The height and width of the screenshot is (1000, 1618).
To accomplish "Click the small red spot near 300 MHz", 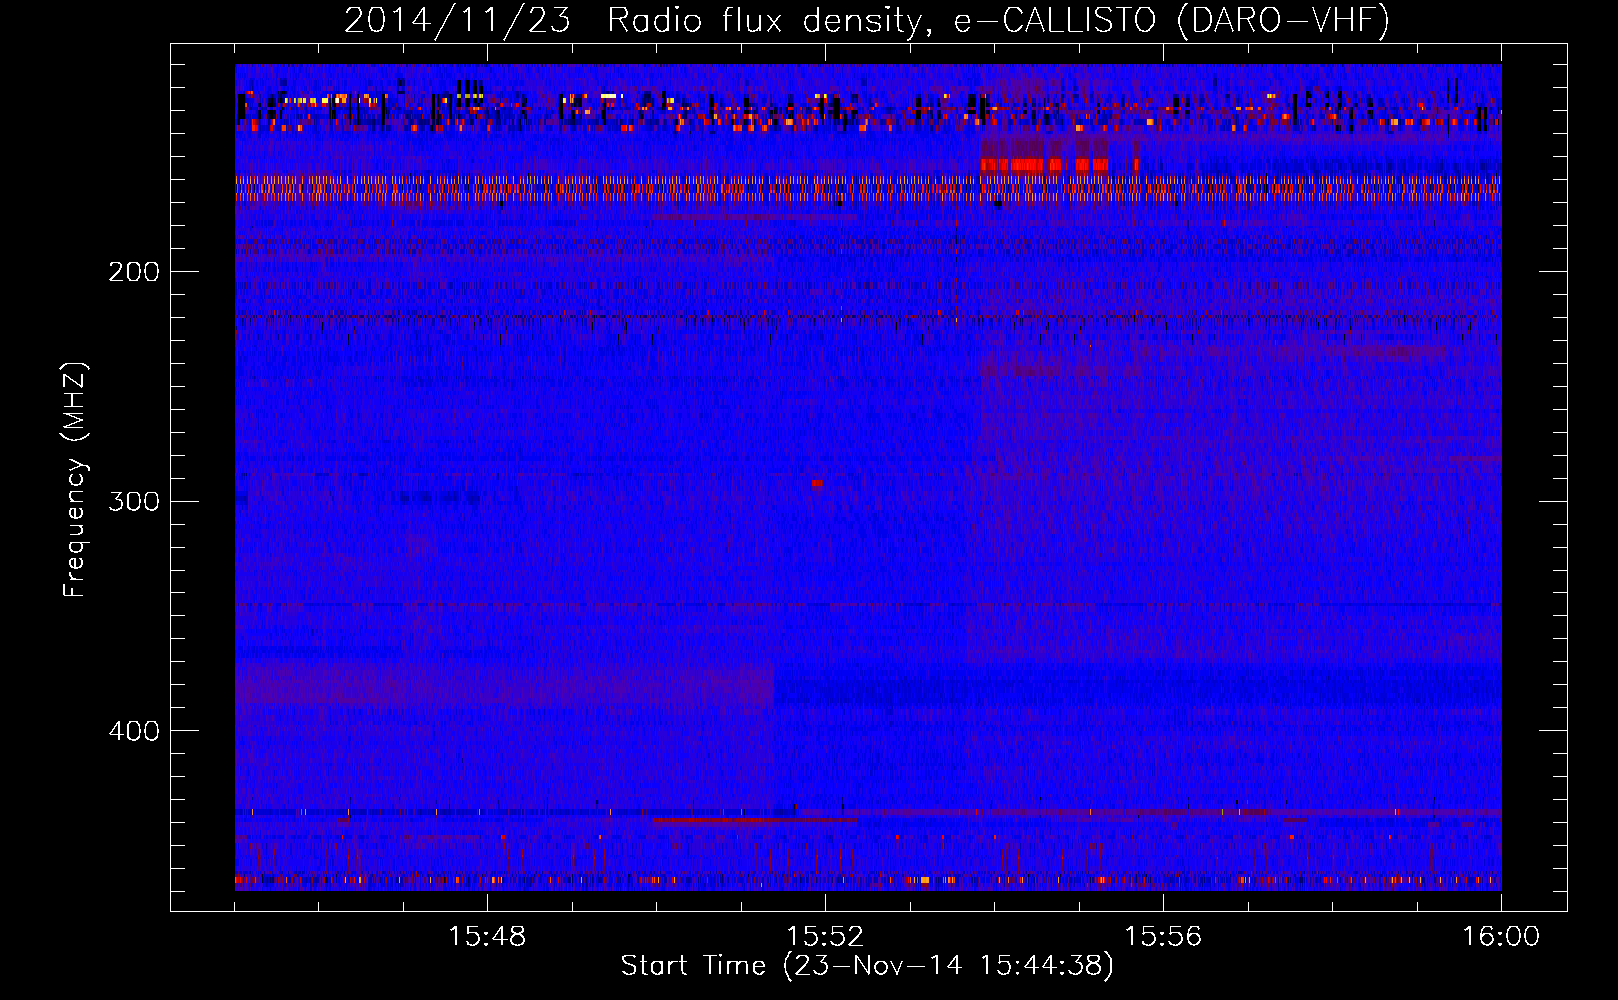I will (817, 483).
